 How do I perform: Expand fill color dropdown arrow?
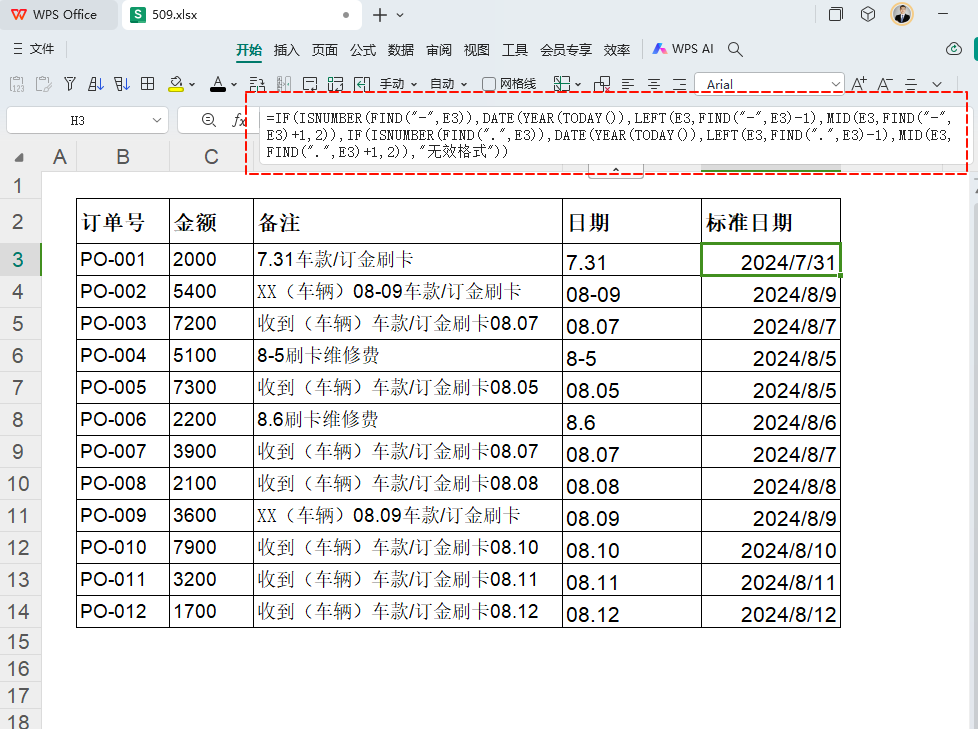pos(192,84)
